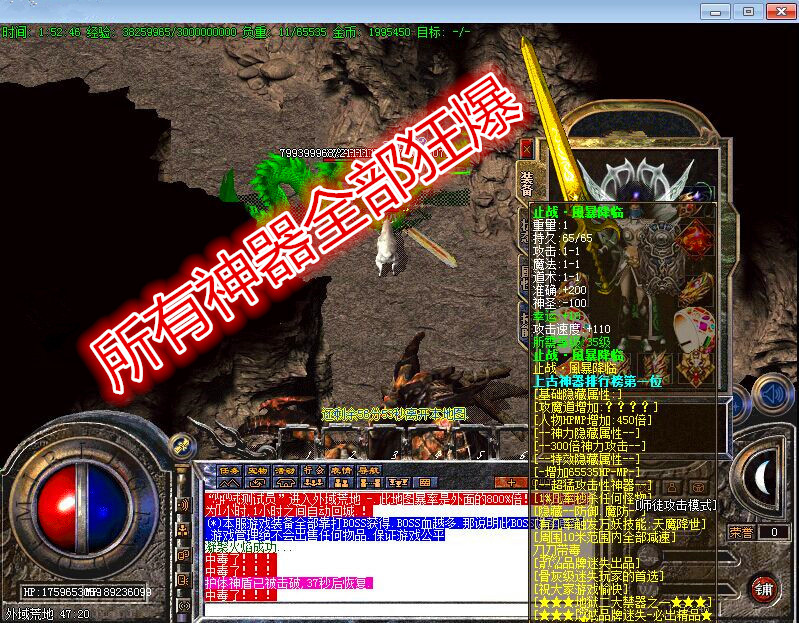799x623 pixels.
Task: Expand chat window with the plus button
Action: pyautogui.click(x=509, y=483)
